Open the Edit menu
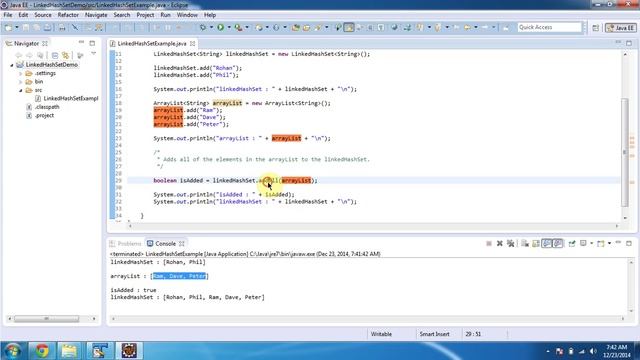 tap(23, 15)
